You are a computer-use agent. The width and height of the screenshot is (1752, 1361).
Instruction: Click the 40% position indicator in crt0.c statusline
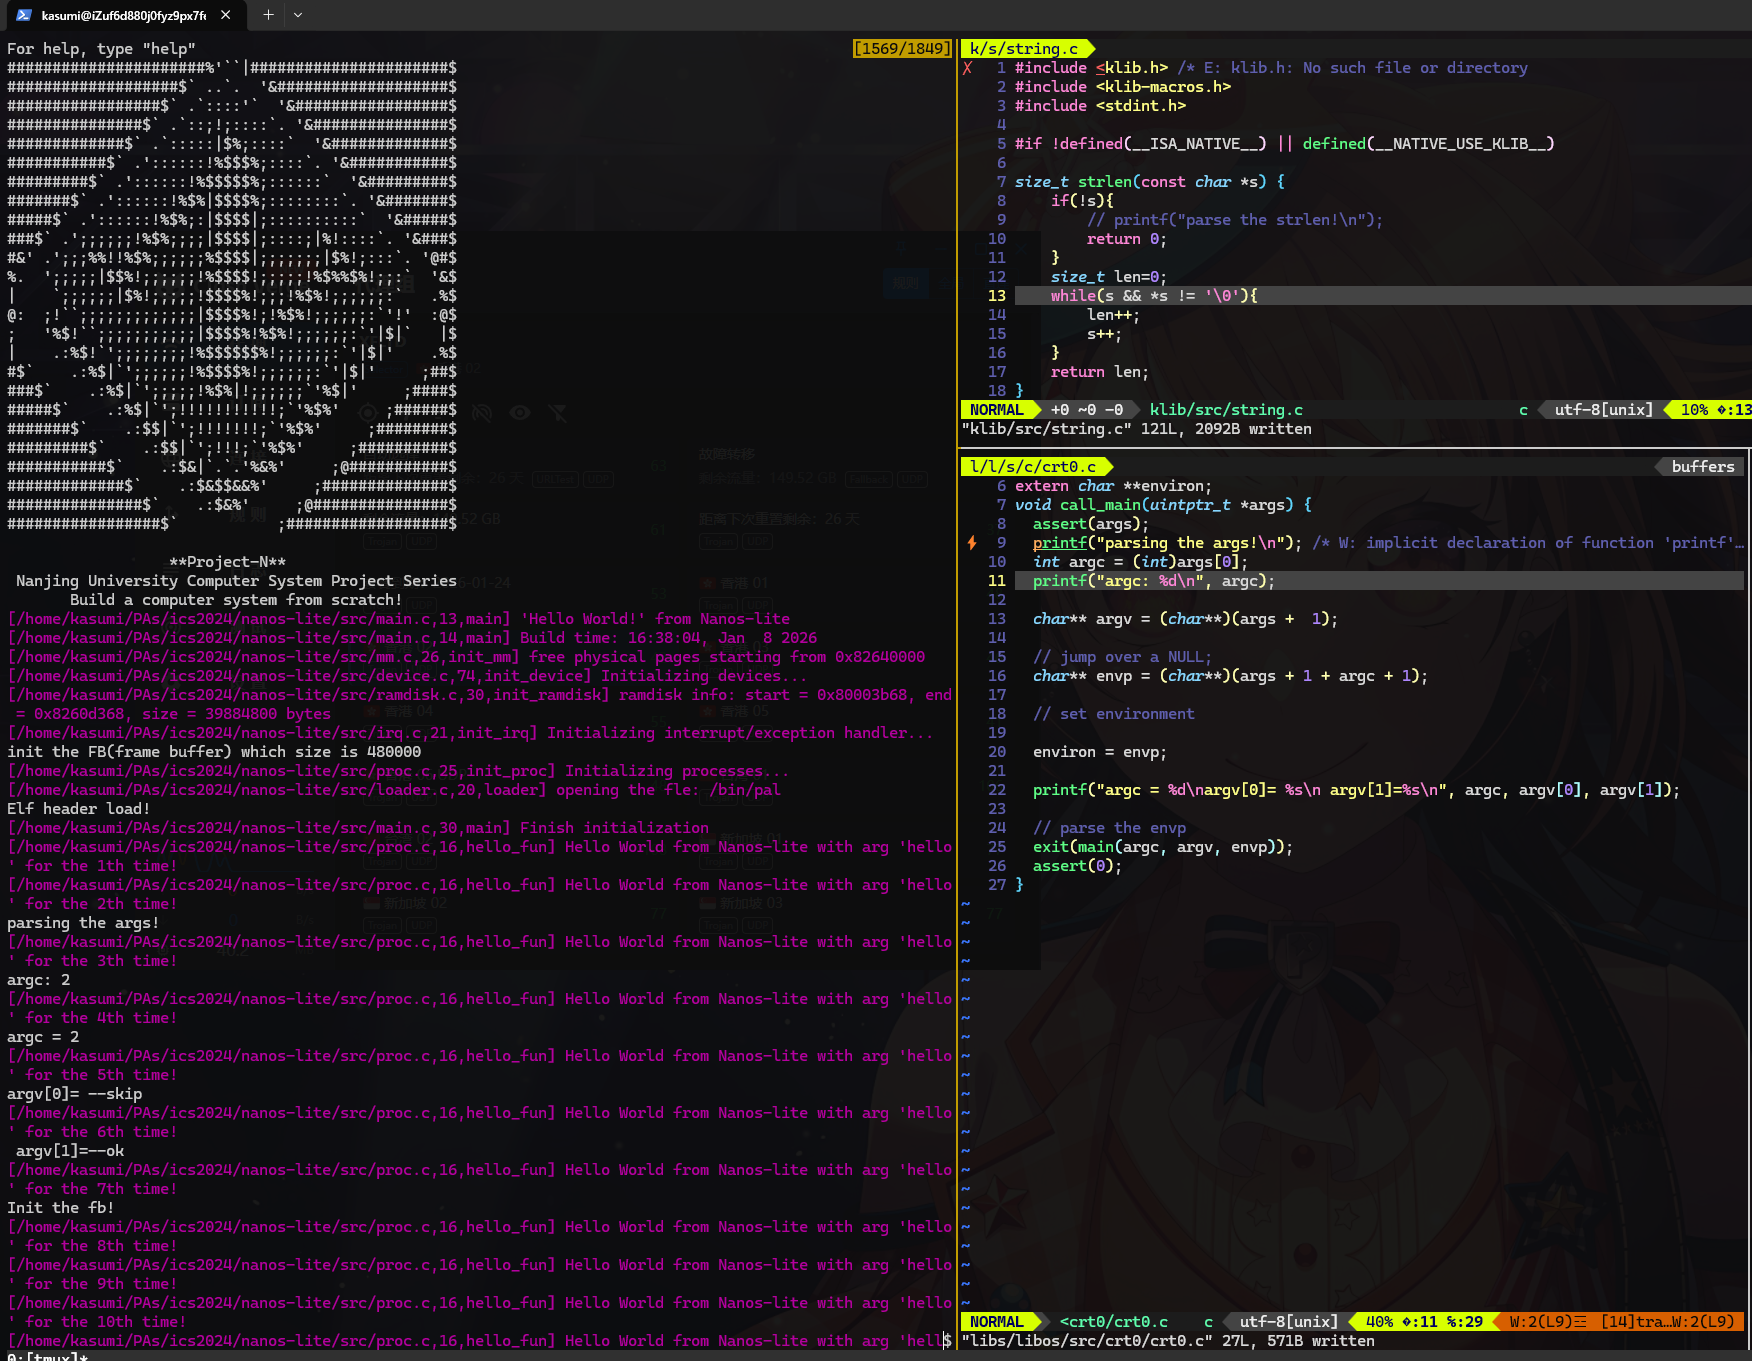coord(1379,1322)
